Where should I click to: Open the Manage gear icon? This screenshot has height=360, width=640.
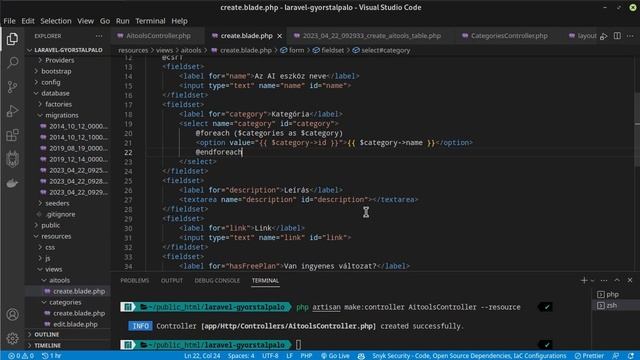[12, 338]
